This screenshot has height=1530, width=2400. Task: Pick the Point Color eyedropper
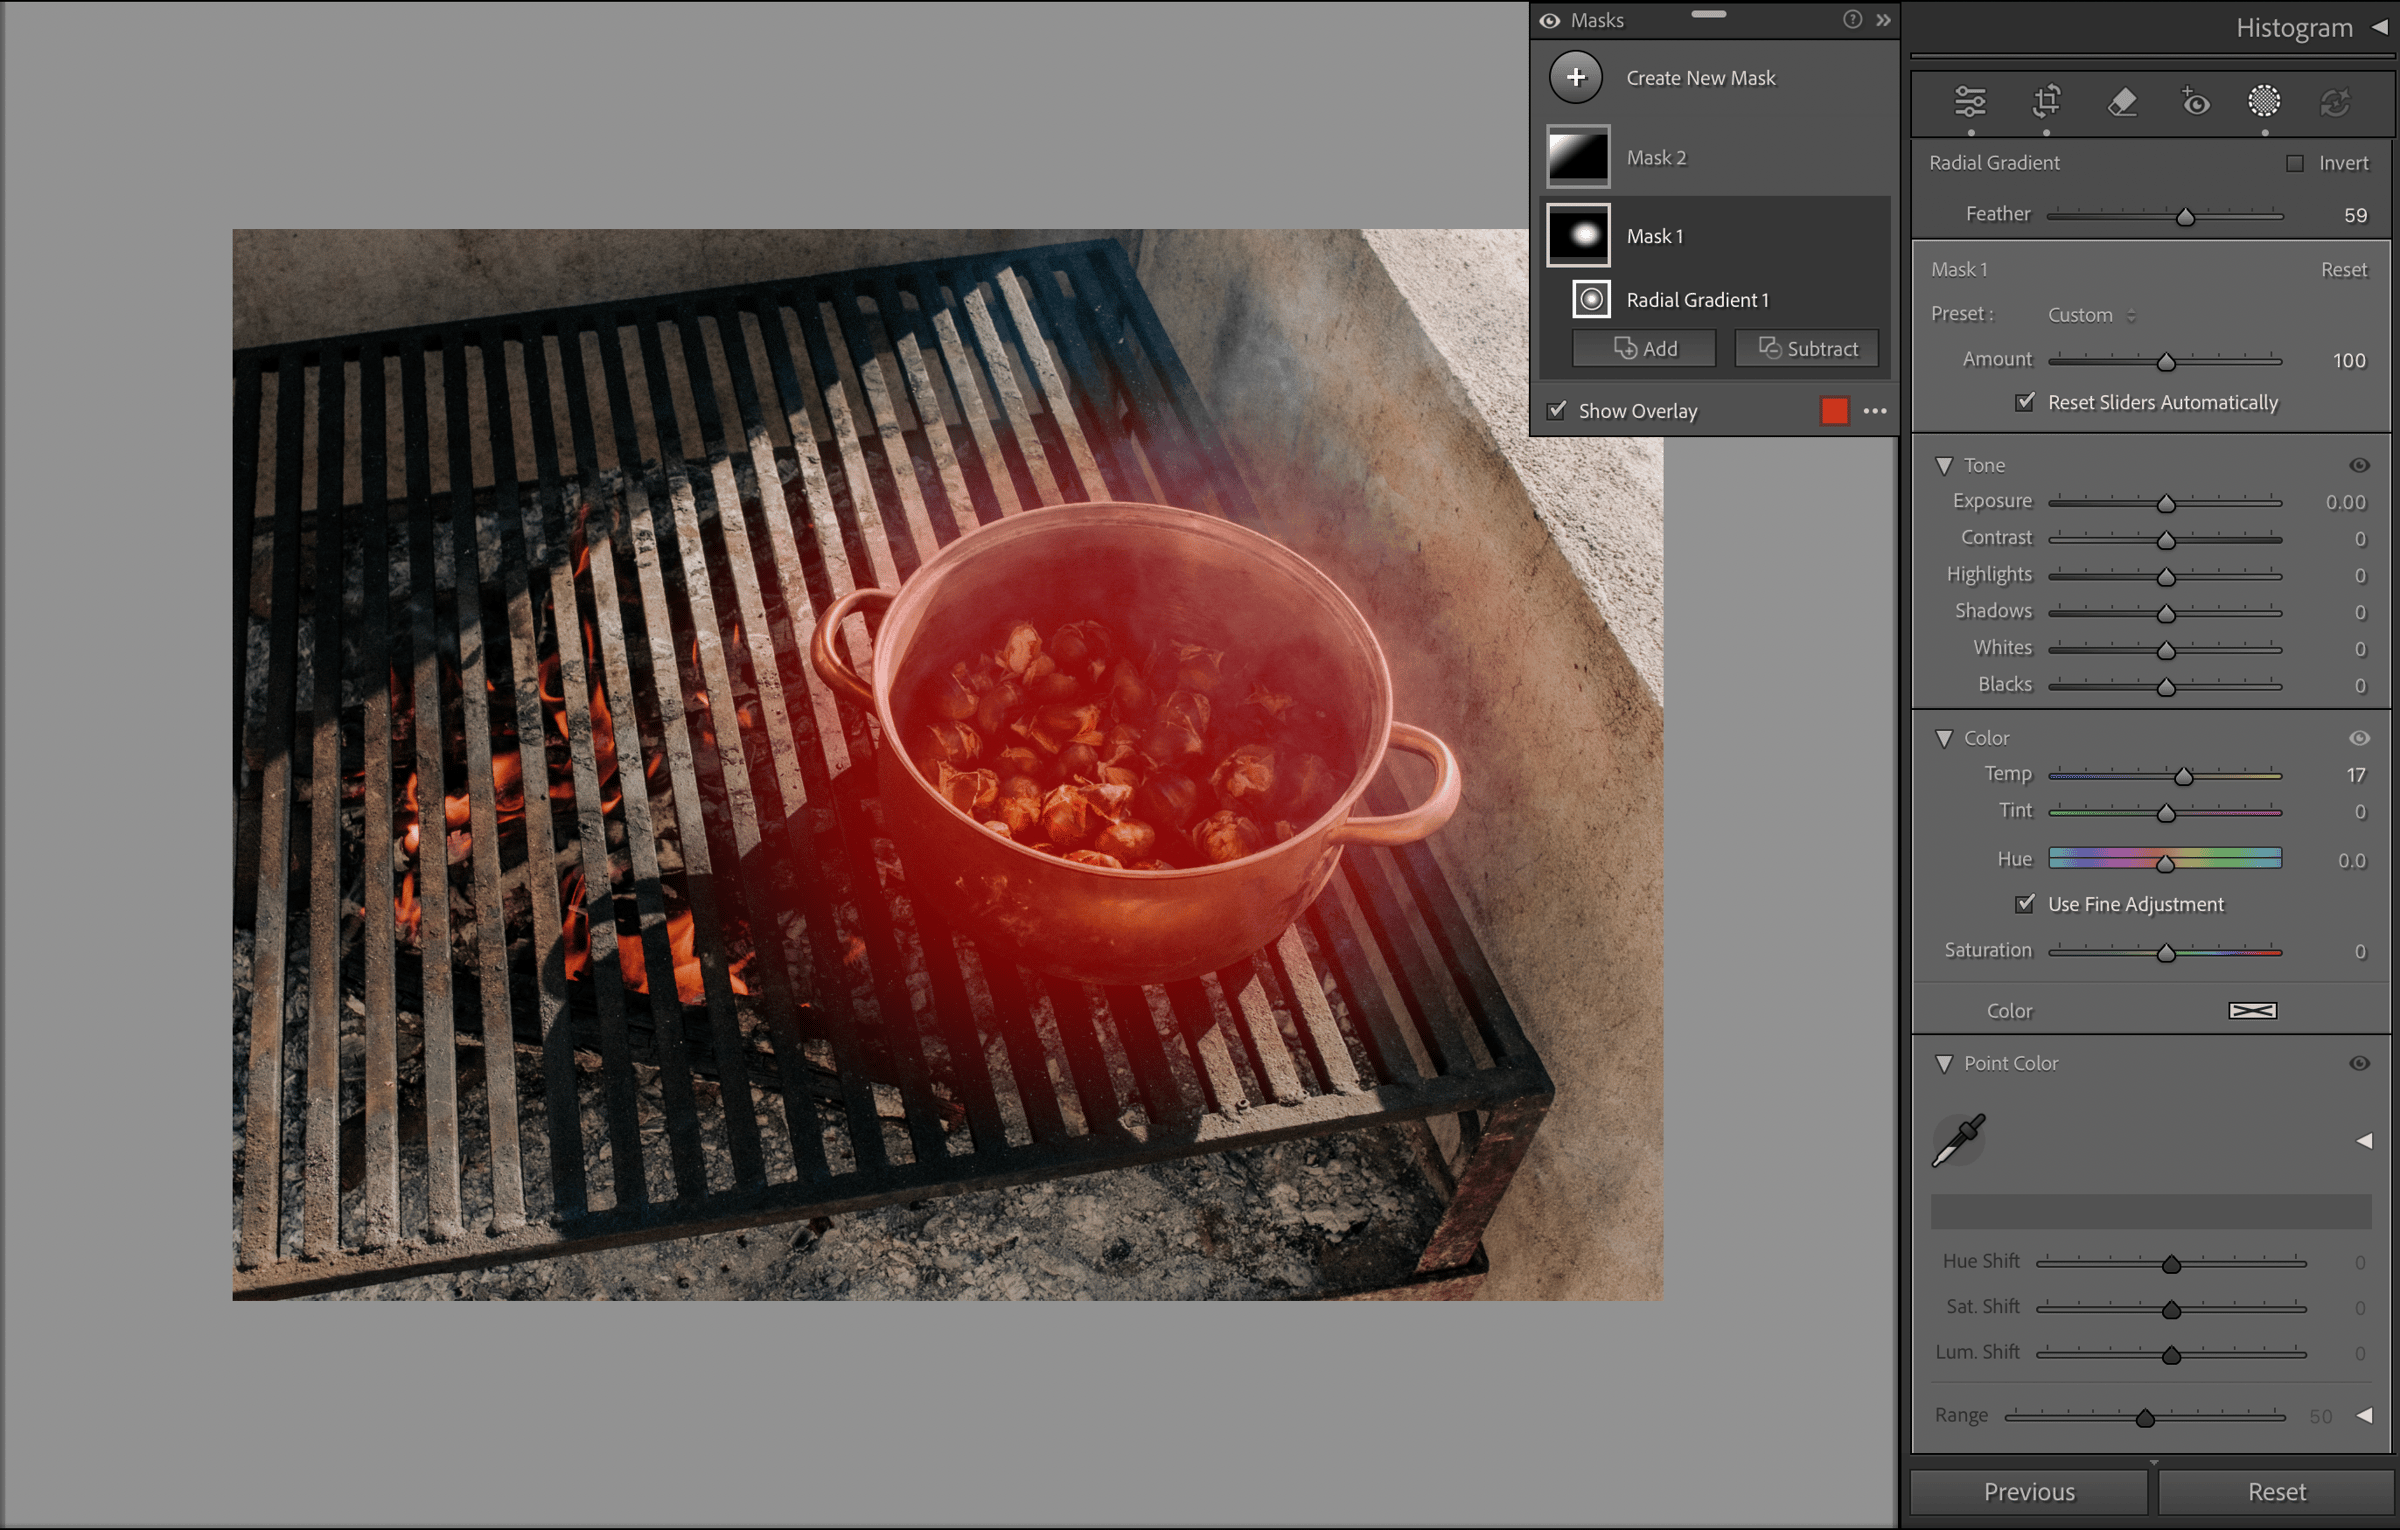(1958, 1140)
